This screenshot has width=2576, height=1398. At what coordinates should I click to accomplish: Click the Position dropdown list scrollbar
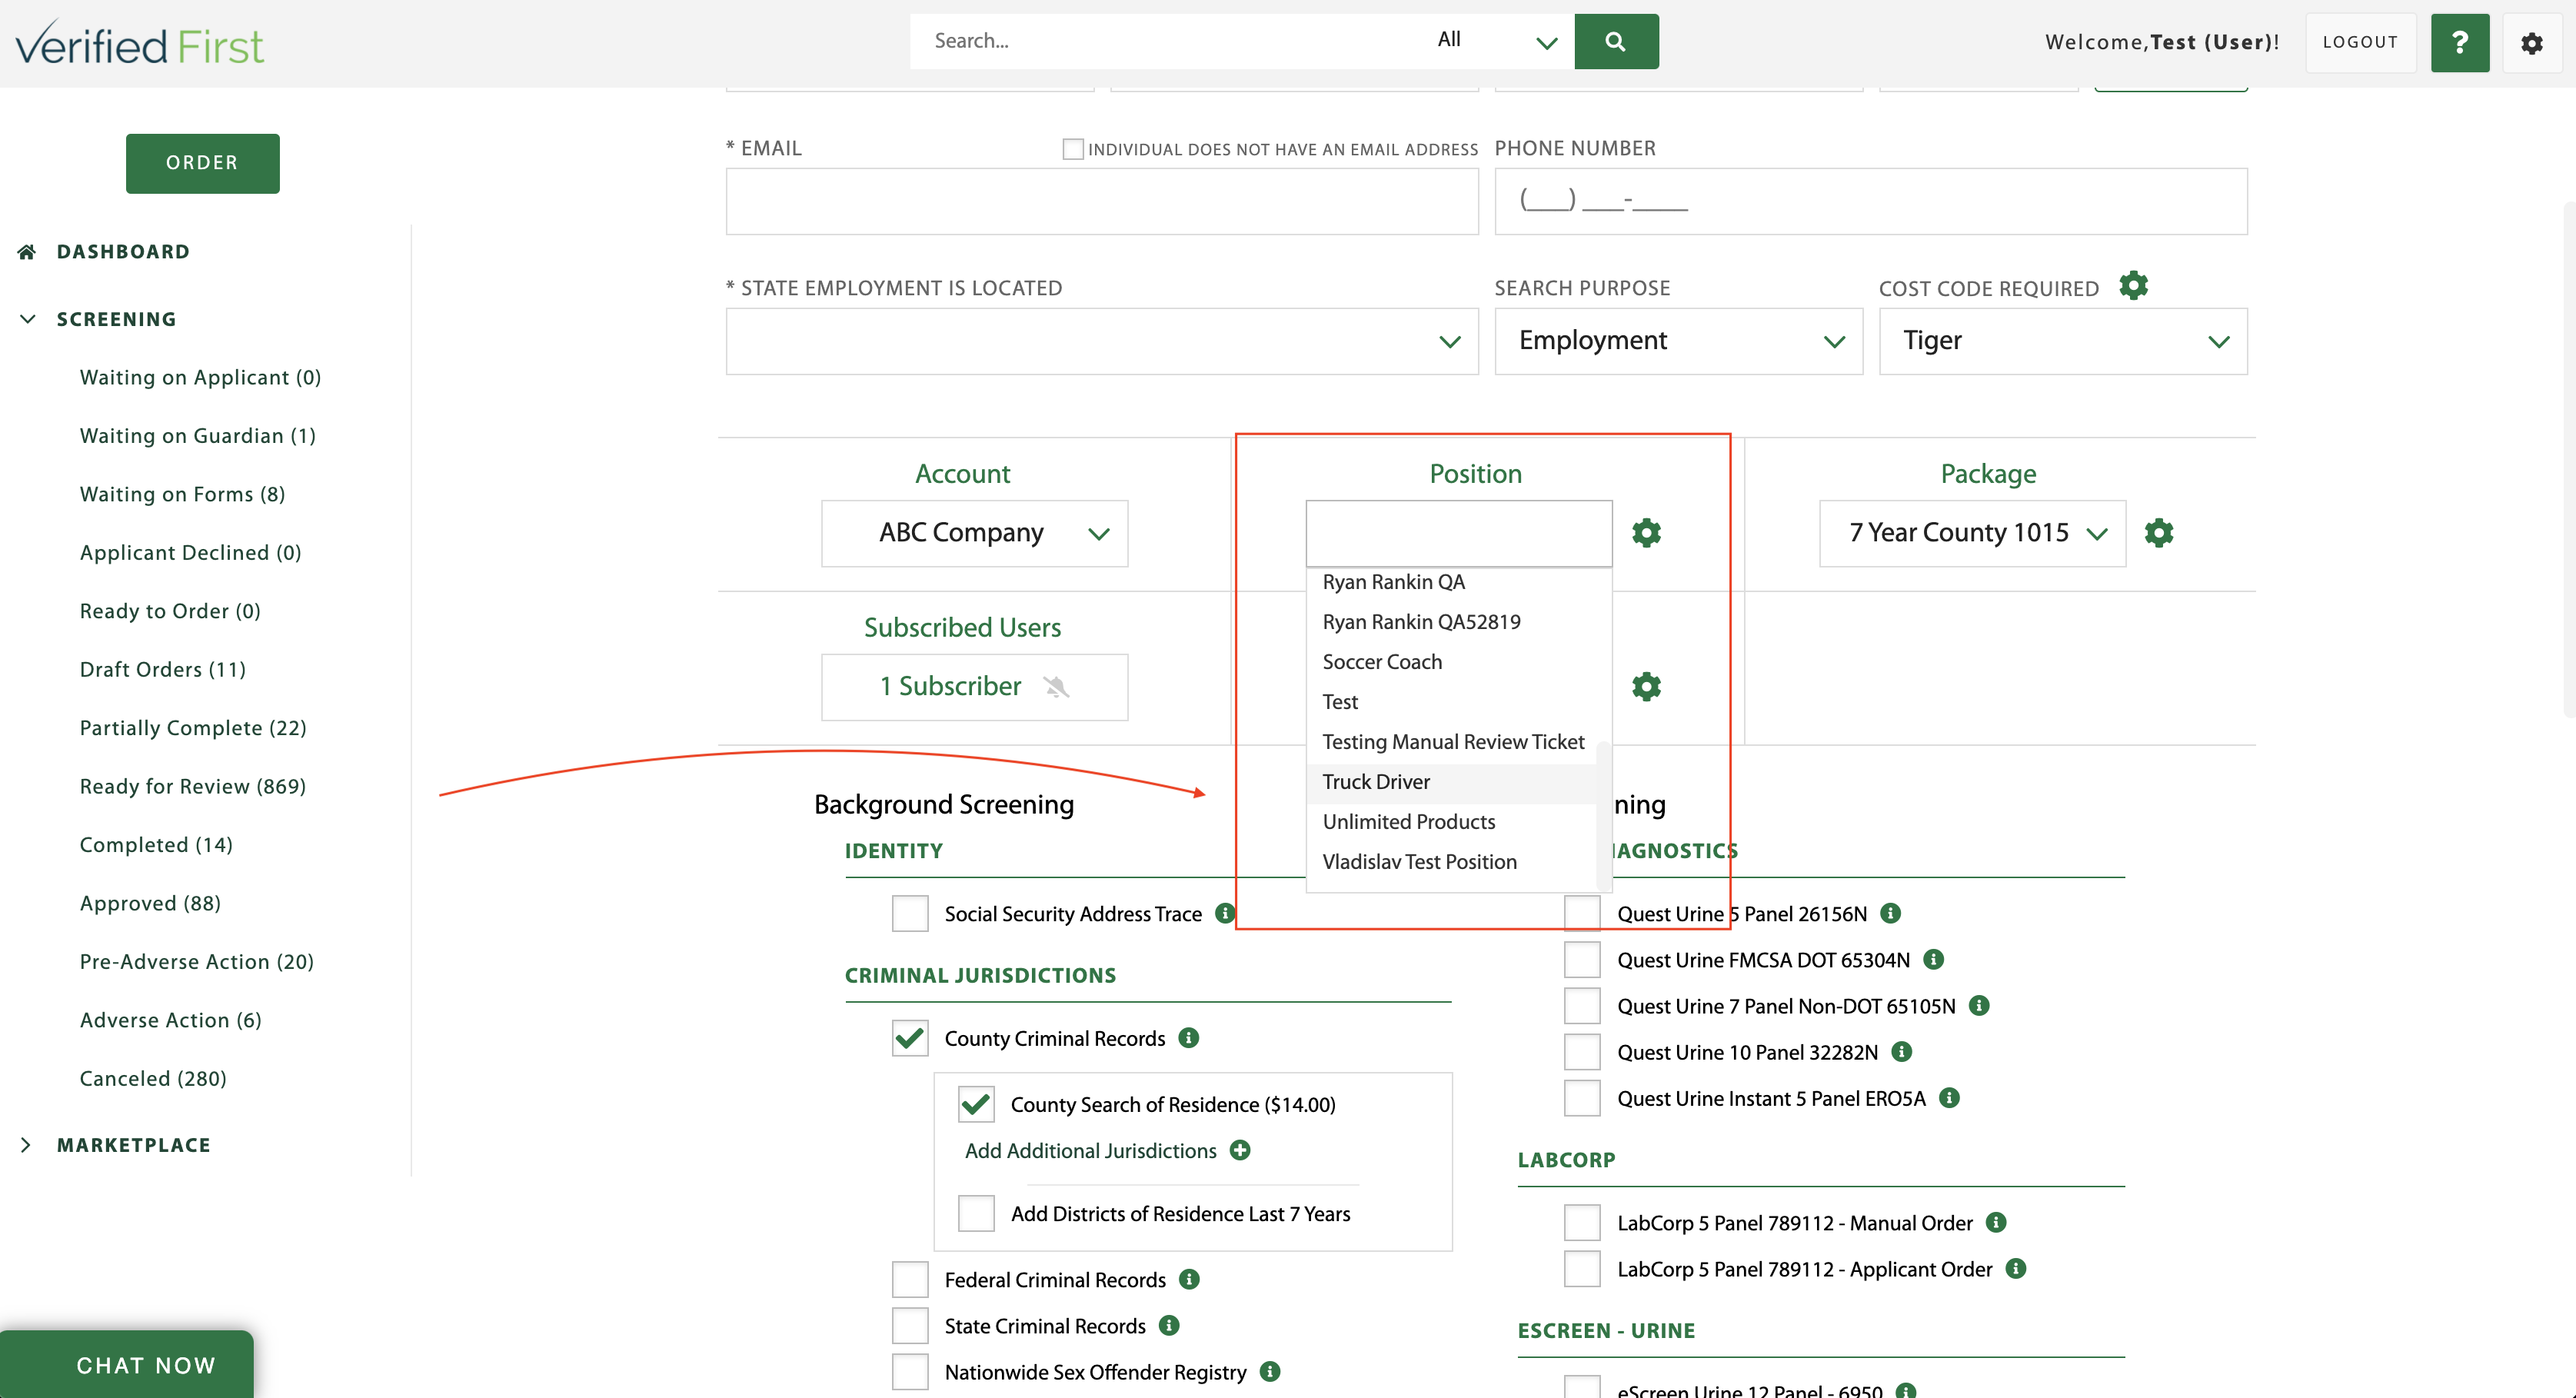[1604, 815]
